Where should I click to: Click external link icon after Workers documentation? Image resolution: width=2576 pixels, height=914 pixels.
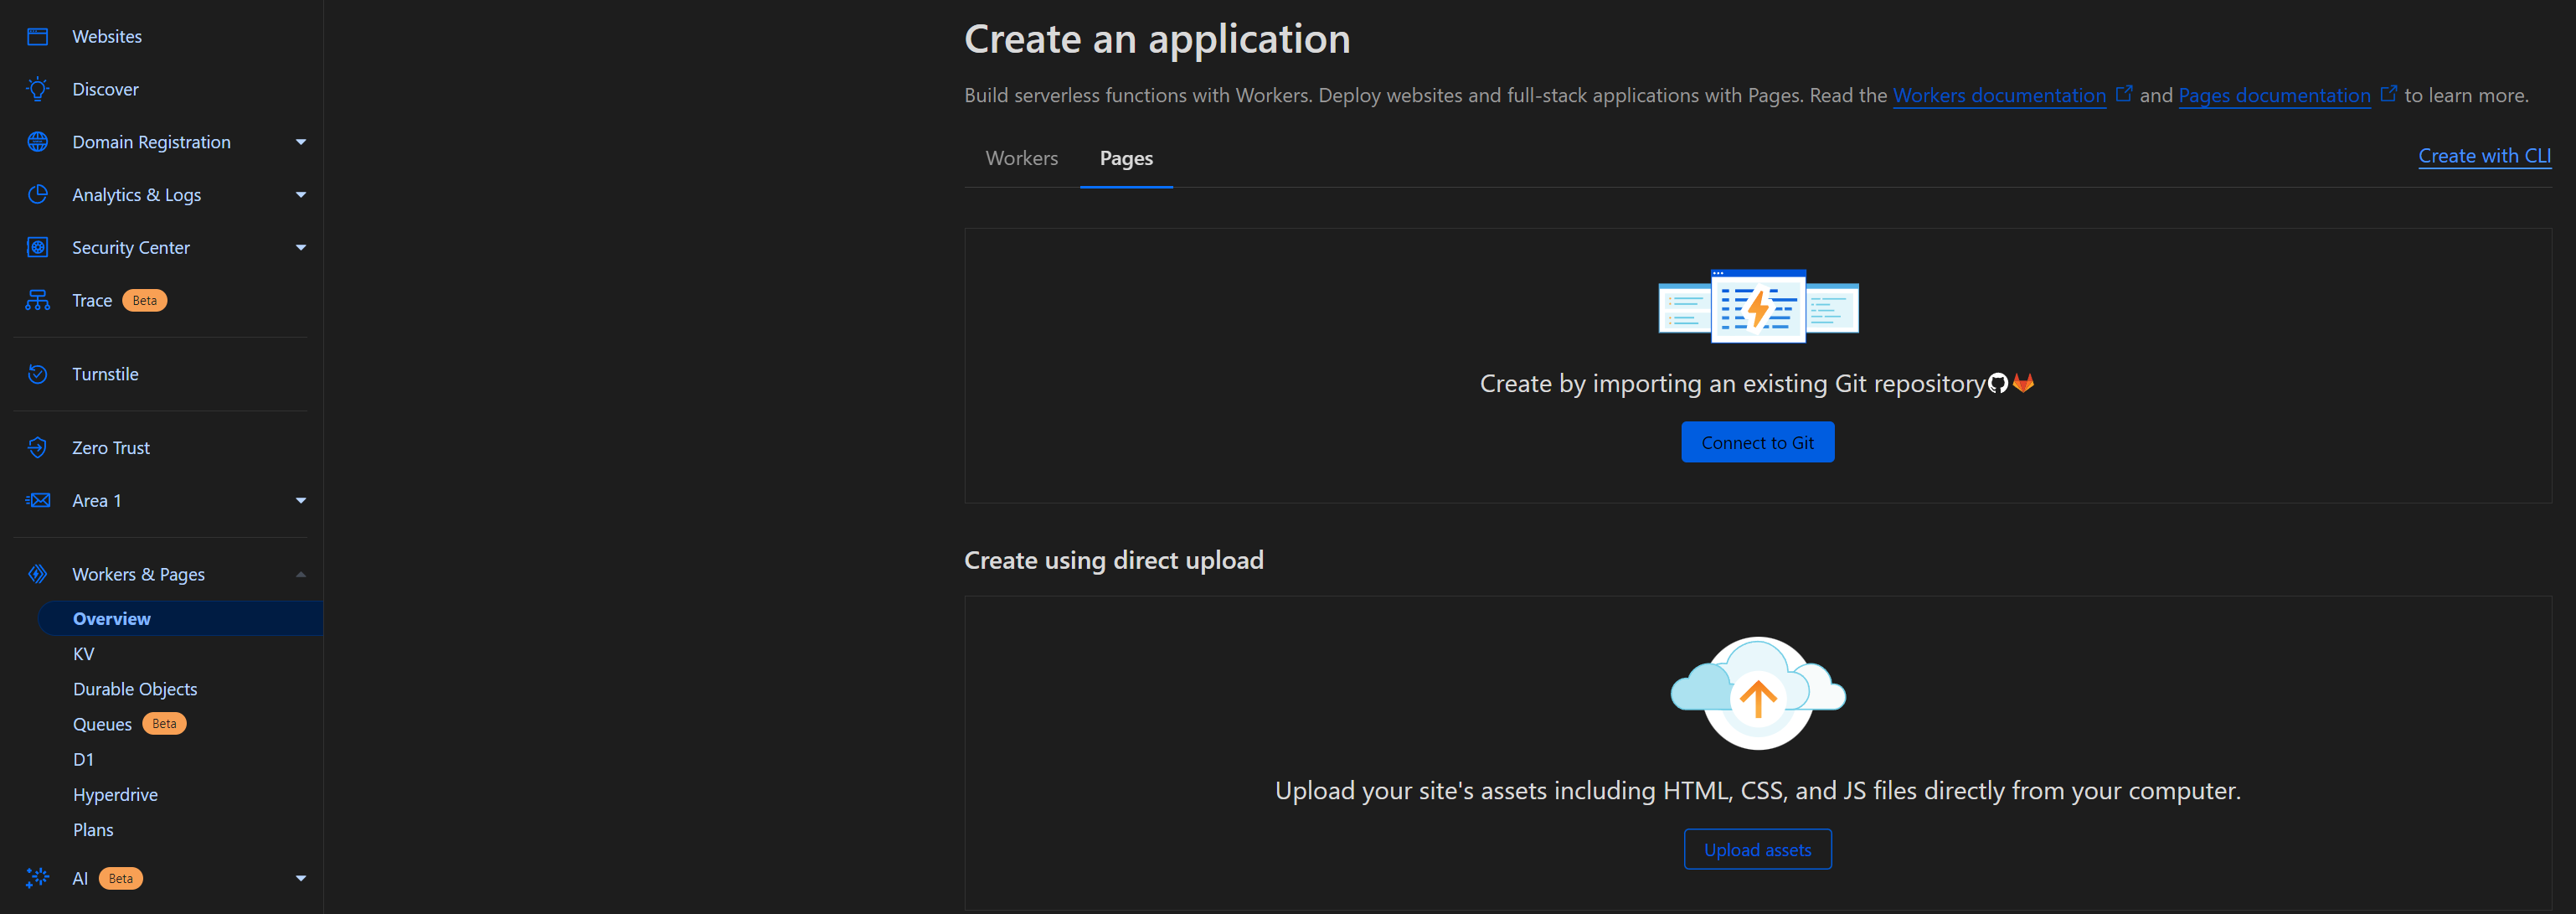pos(2123,94)
